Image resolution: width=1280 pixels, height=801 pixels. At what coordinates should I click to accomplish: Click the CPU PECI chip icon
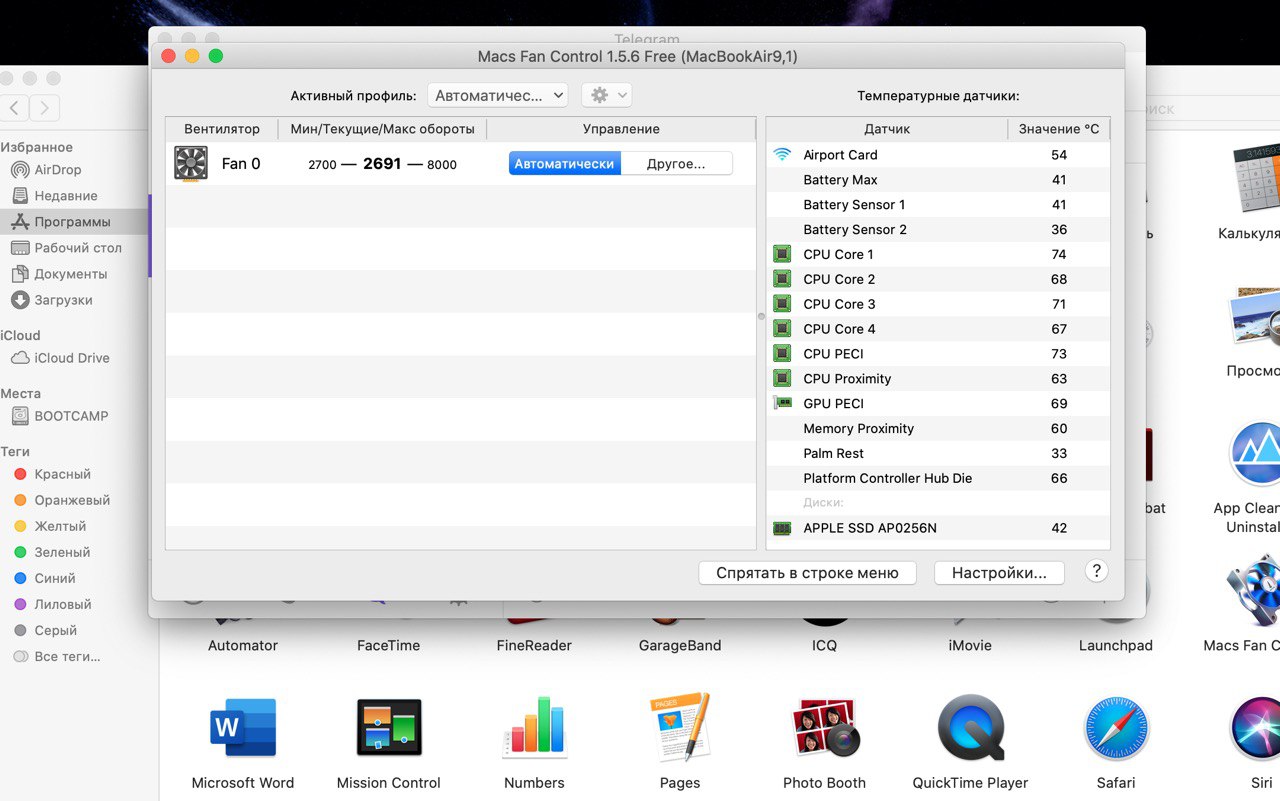[782, 354]
